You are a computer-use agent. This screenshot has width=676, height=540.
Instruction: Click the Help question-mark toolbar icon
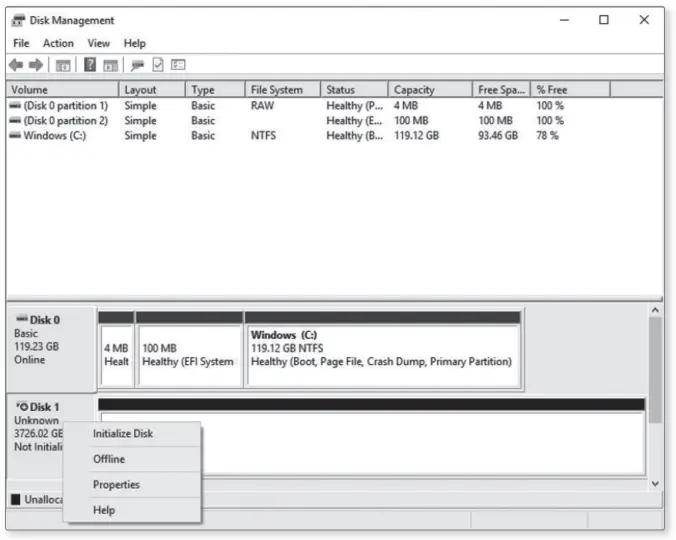pos(90,65)
